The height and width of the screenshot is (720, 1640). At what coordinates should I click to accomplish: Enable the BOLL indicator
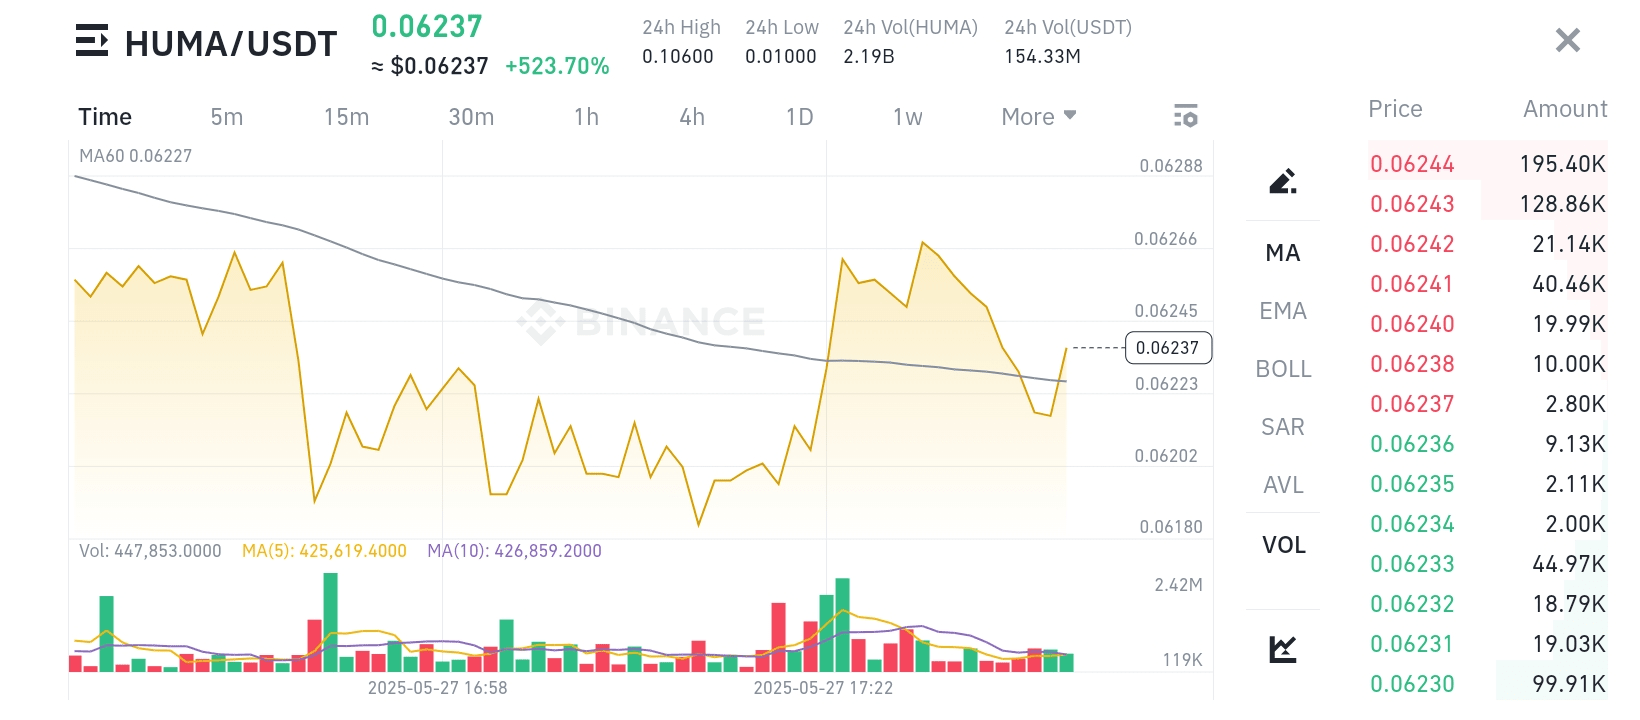coord(1283,369)
